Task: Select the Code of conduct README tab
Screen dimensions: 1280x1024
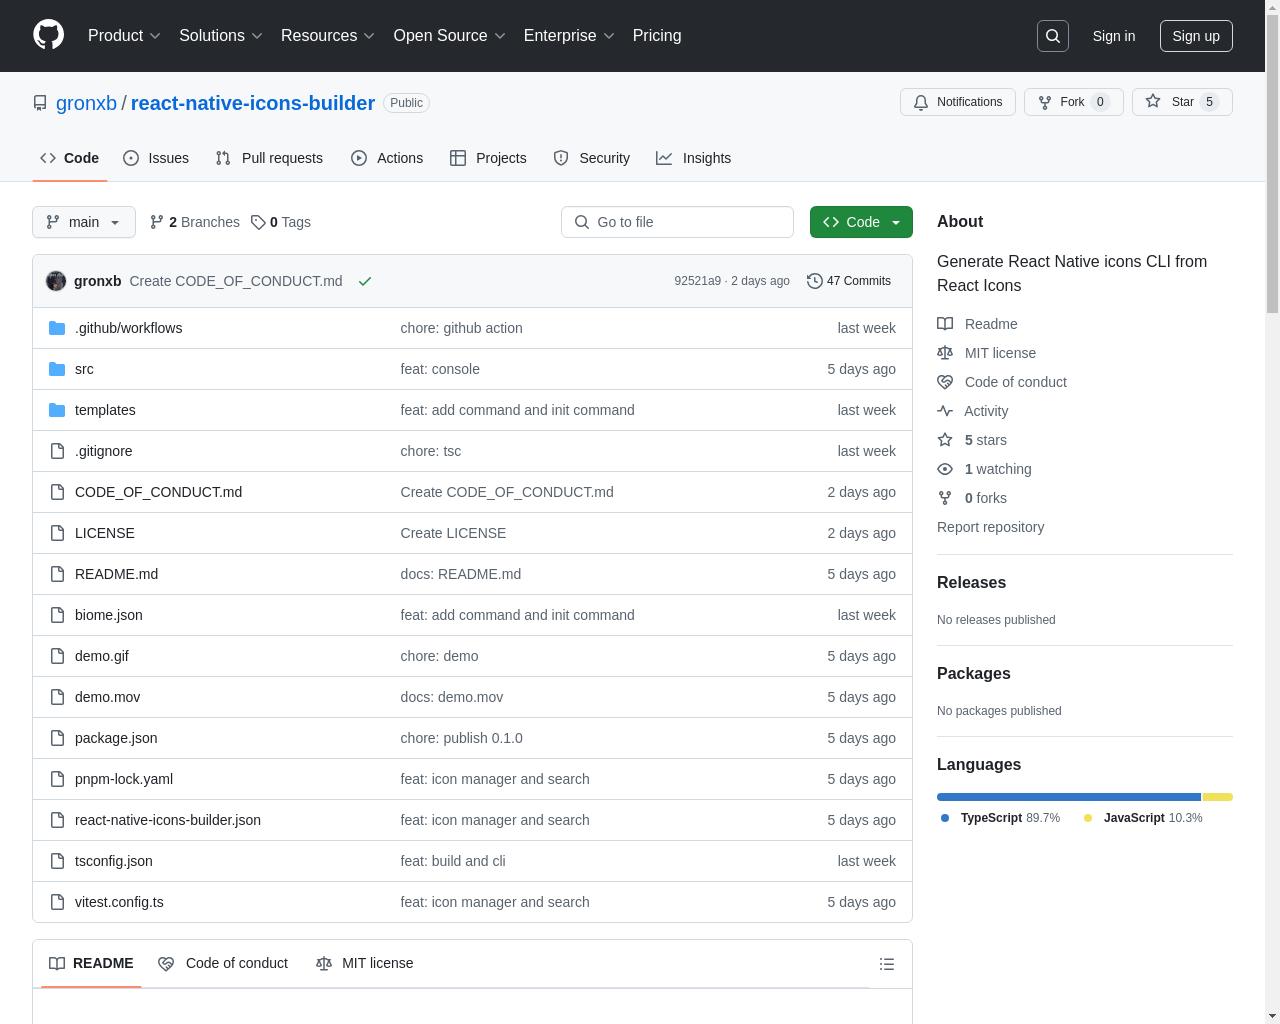Action: coord(223,963)
